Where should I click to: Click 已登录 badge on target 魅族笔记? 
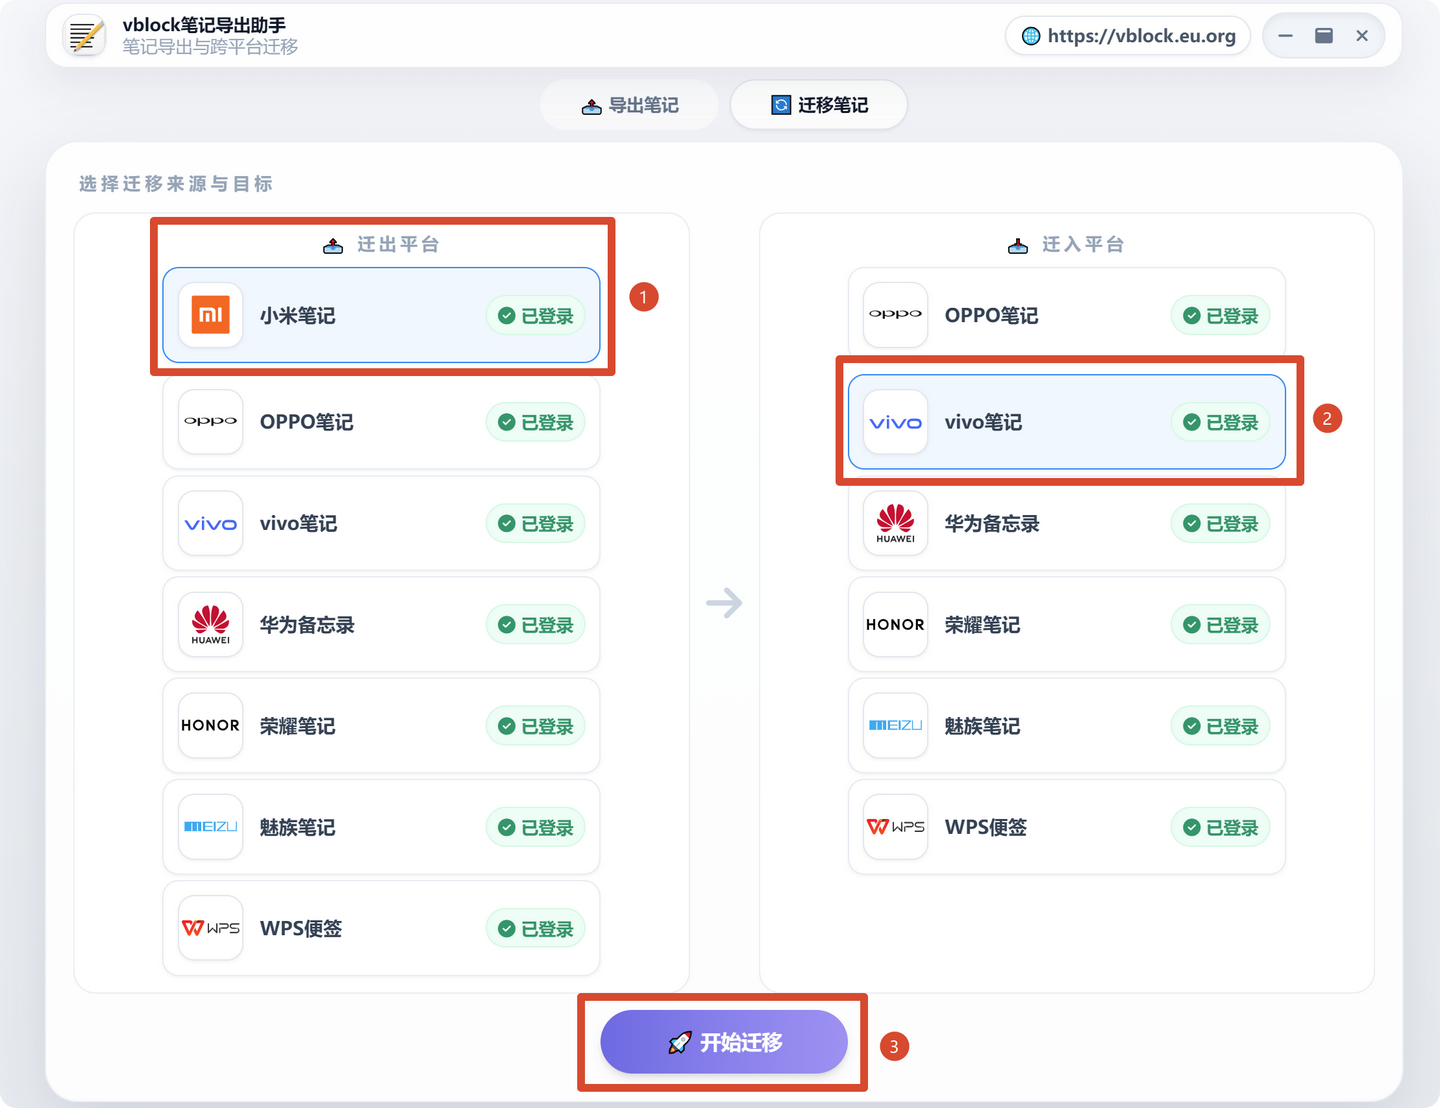tap(1220, 725)
